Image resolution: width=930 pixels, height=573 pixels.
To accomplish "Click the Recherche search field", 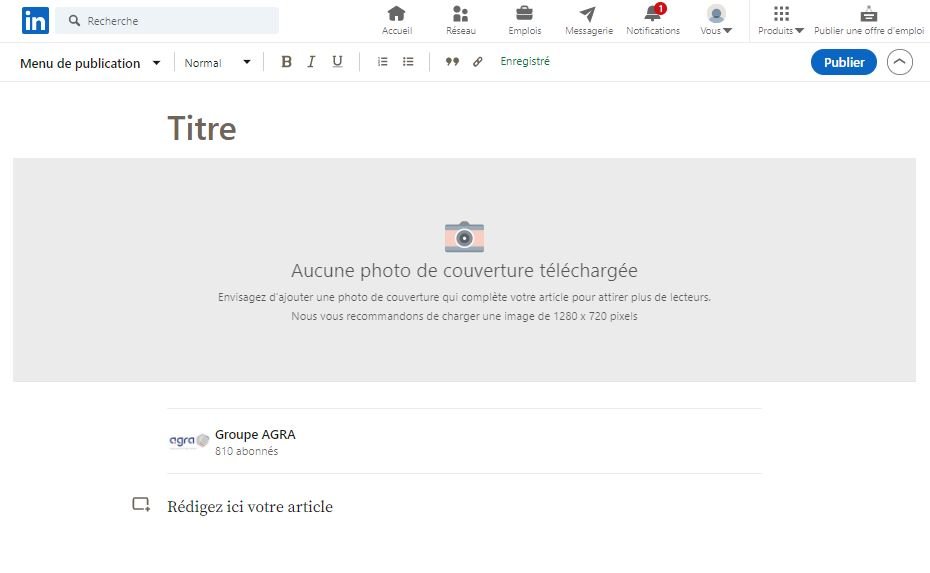I will [x=167, y=21].
